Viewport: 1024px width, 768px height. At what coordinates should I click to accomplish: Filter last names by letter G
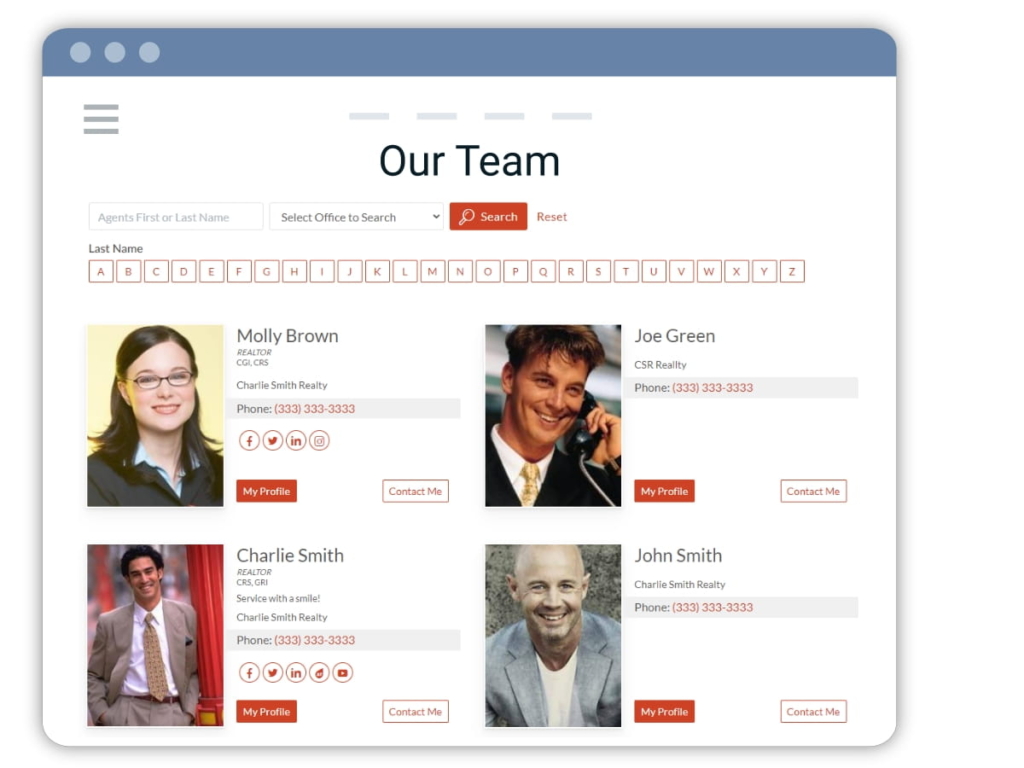[267, 271]
